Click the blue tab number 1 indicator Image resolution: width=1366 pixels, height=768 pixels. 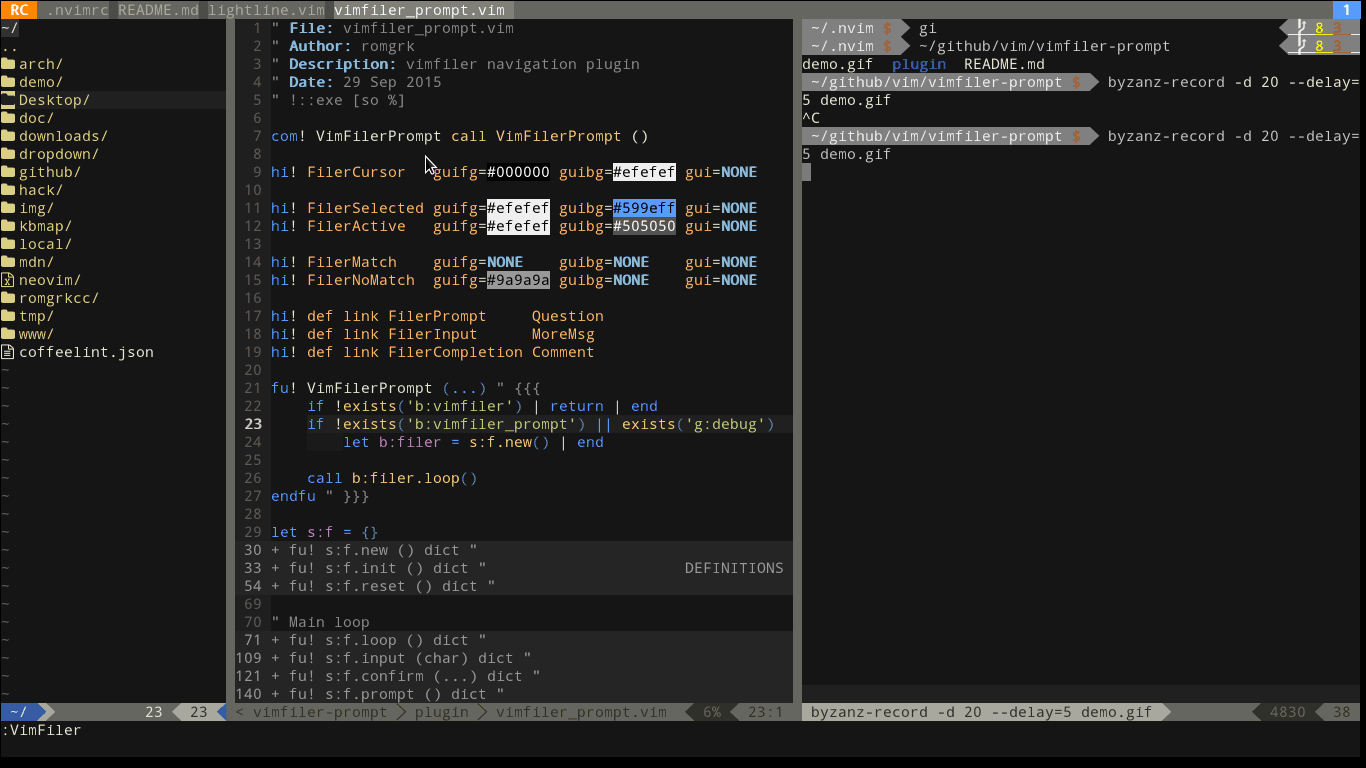[x=1347, y=10]
